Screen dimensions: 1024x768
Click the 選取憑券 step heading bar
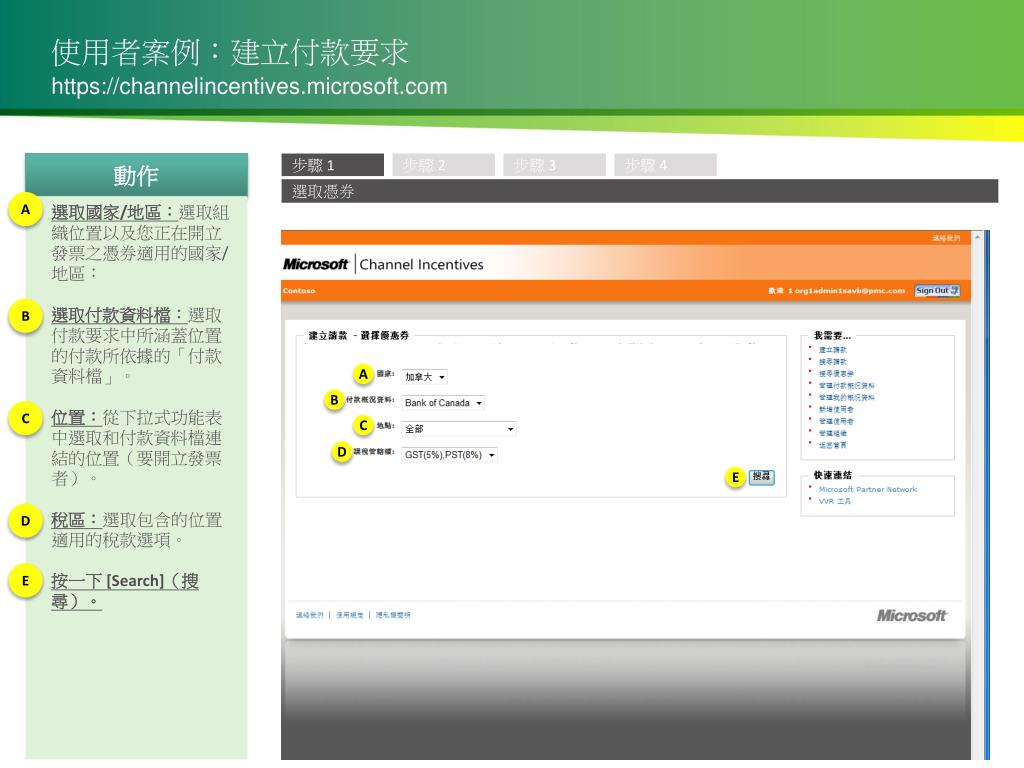[639, 191]
